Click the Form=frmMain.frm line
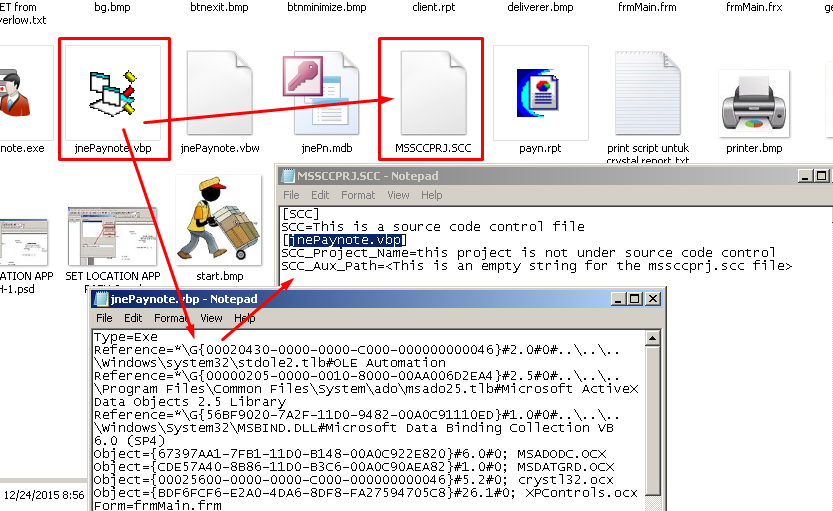833x511 pixels. coord(157,505)
